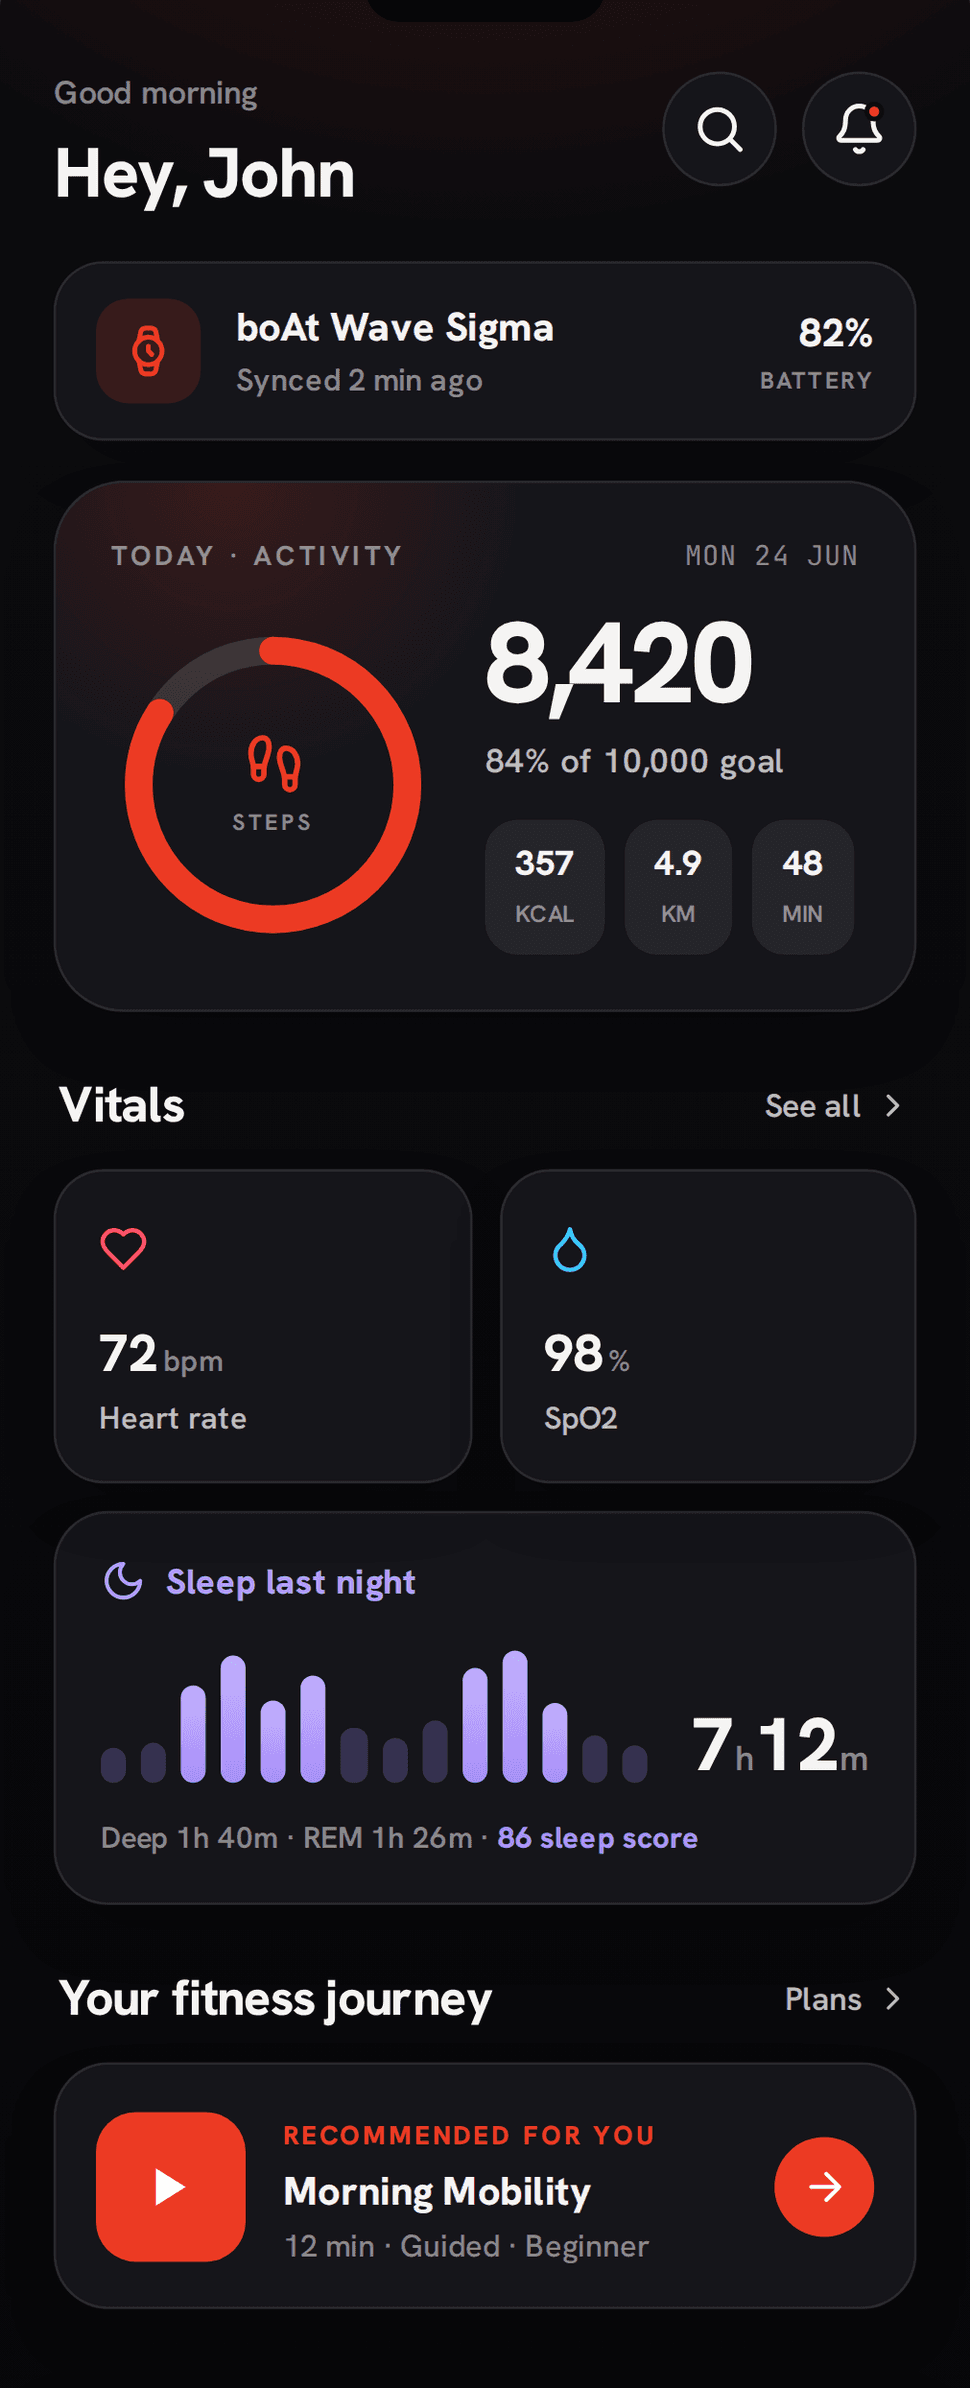The image size is (970, 2388).
Task: Open the boAt Wave Sigma device card
Action: coord(485,351)
